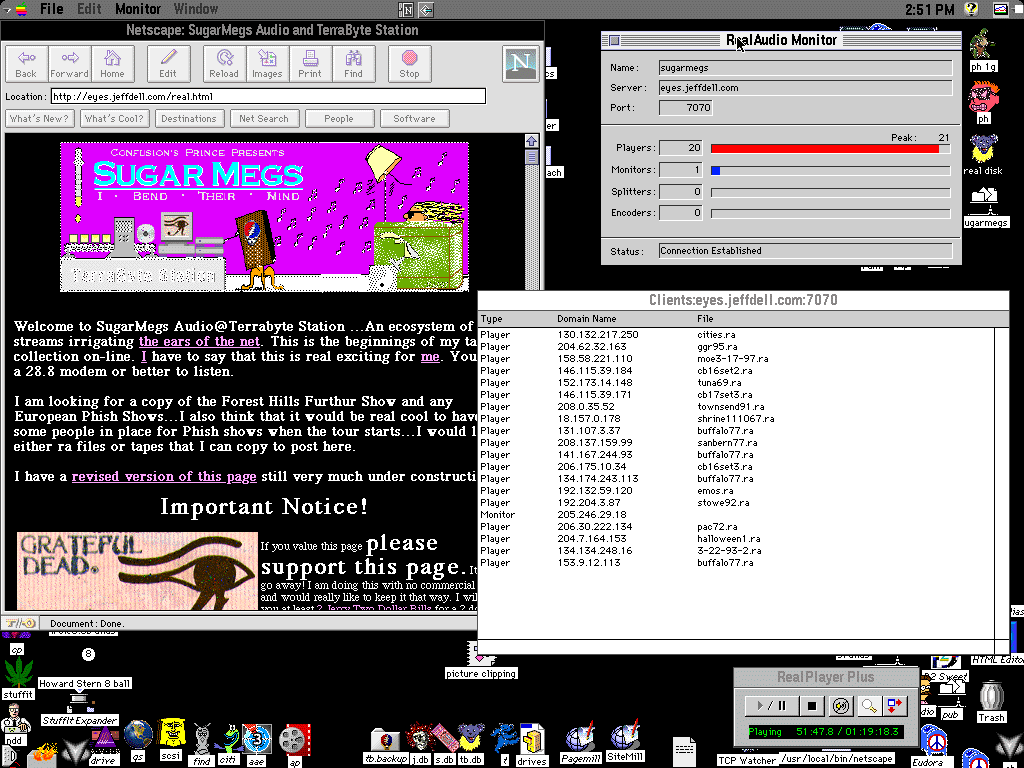Open the File menu
This screenshot has height=768, width=1024.
coord(52,9)
